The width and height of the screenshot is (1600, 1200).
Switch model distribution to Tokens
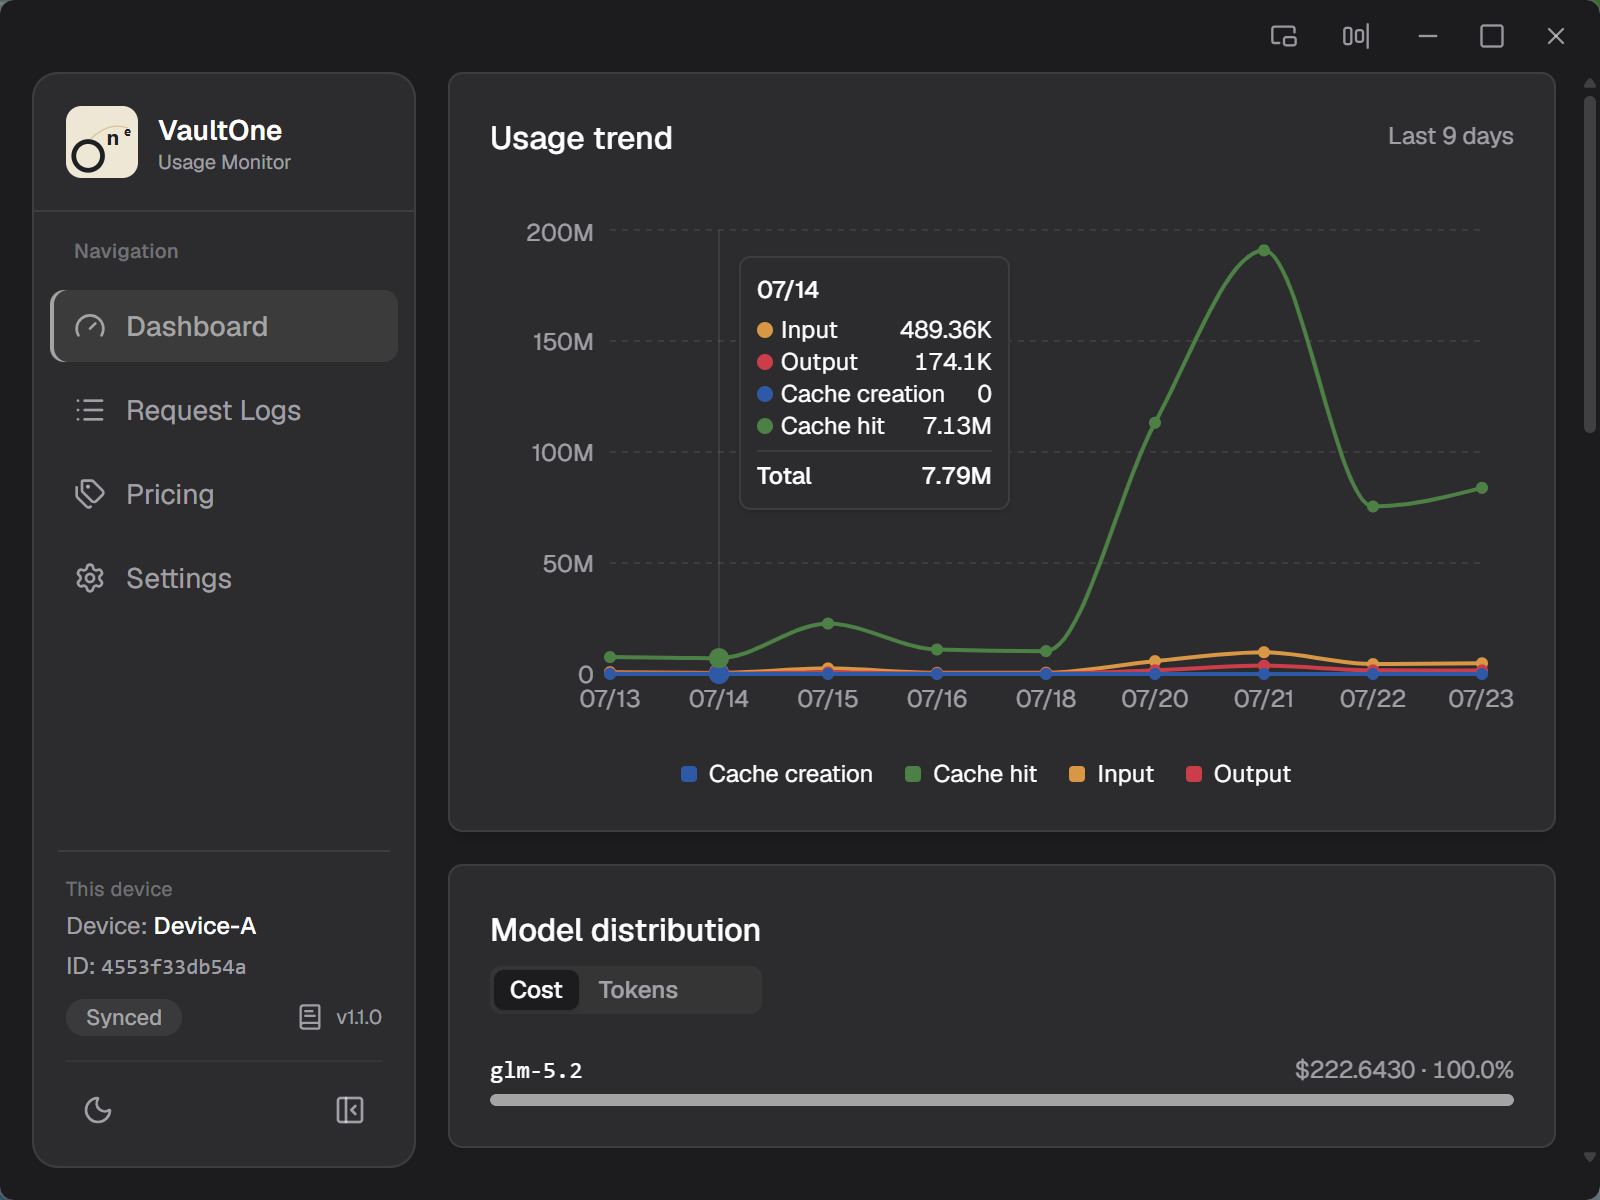click(638, 990)
